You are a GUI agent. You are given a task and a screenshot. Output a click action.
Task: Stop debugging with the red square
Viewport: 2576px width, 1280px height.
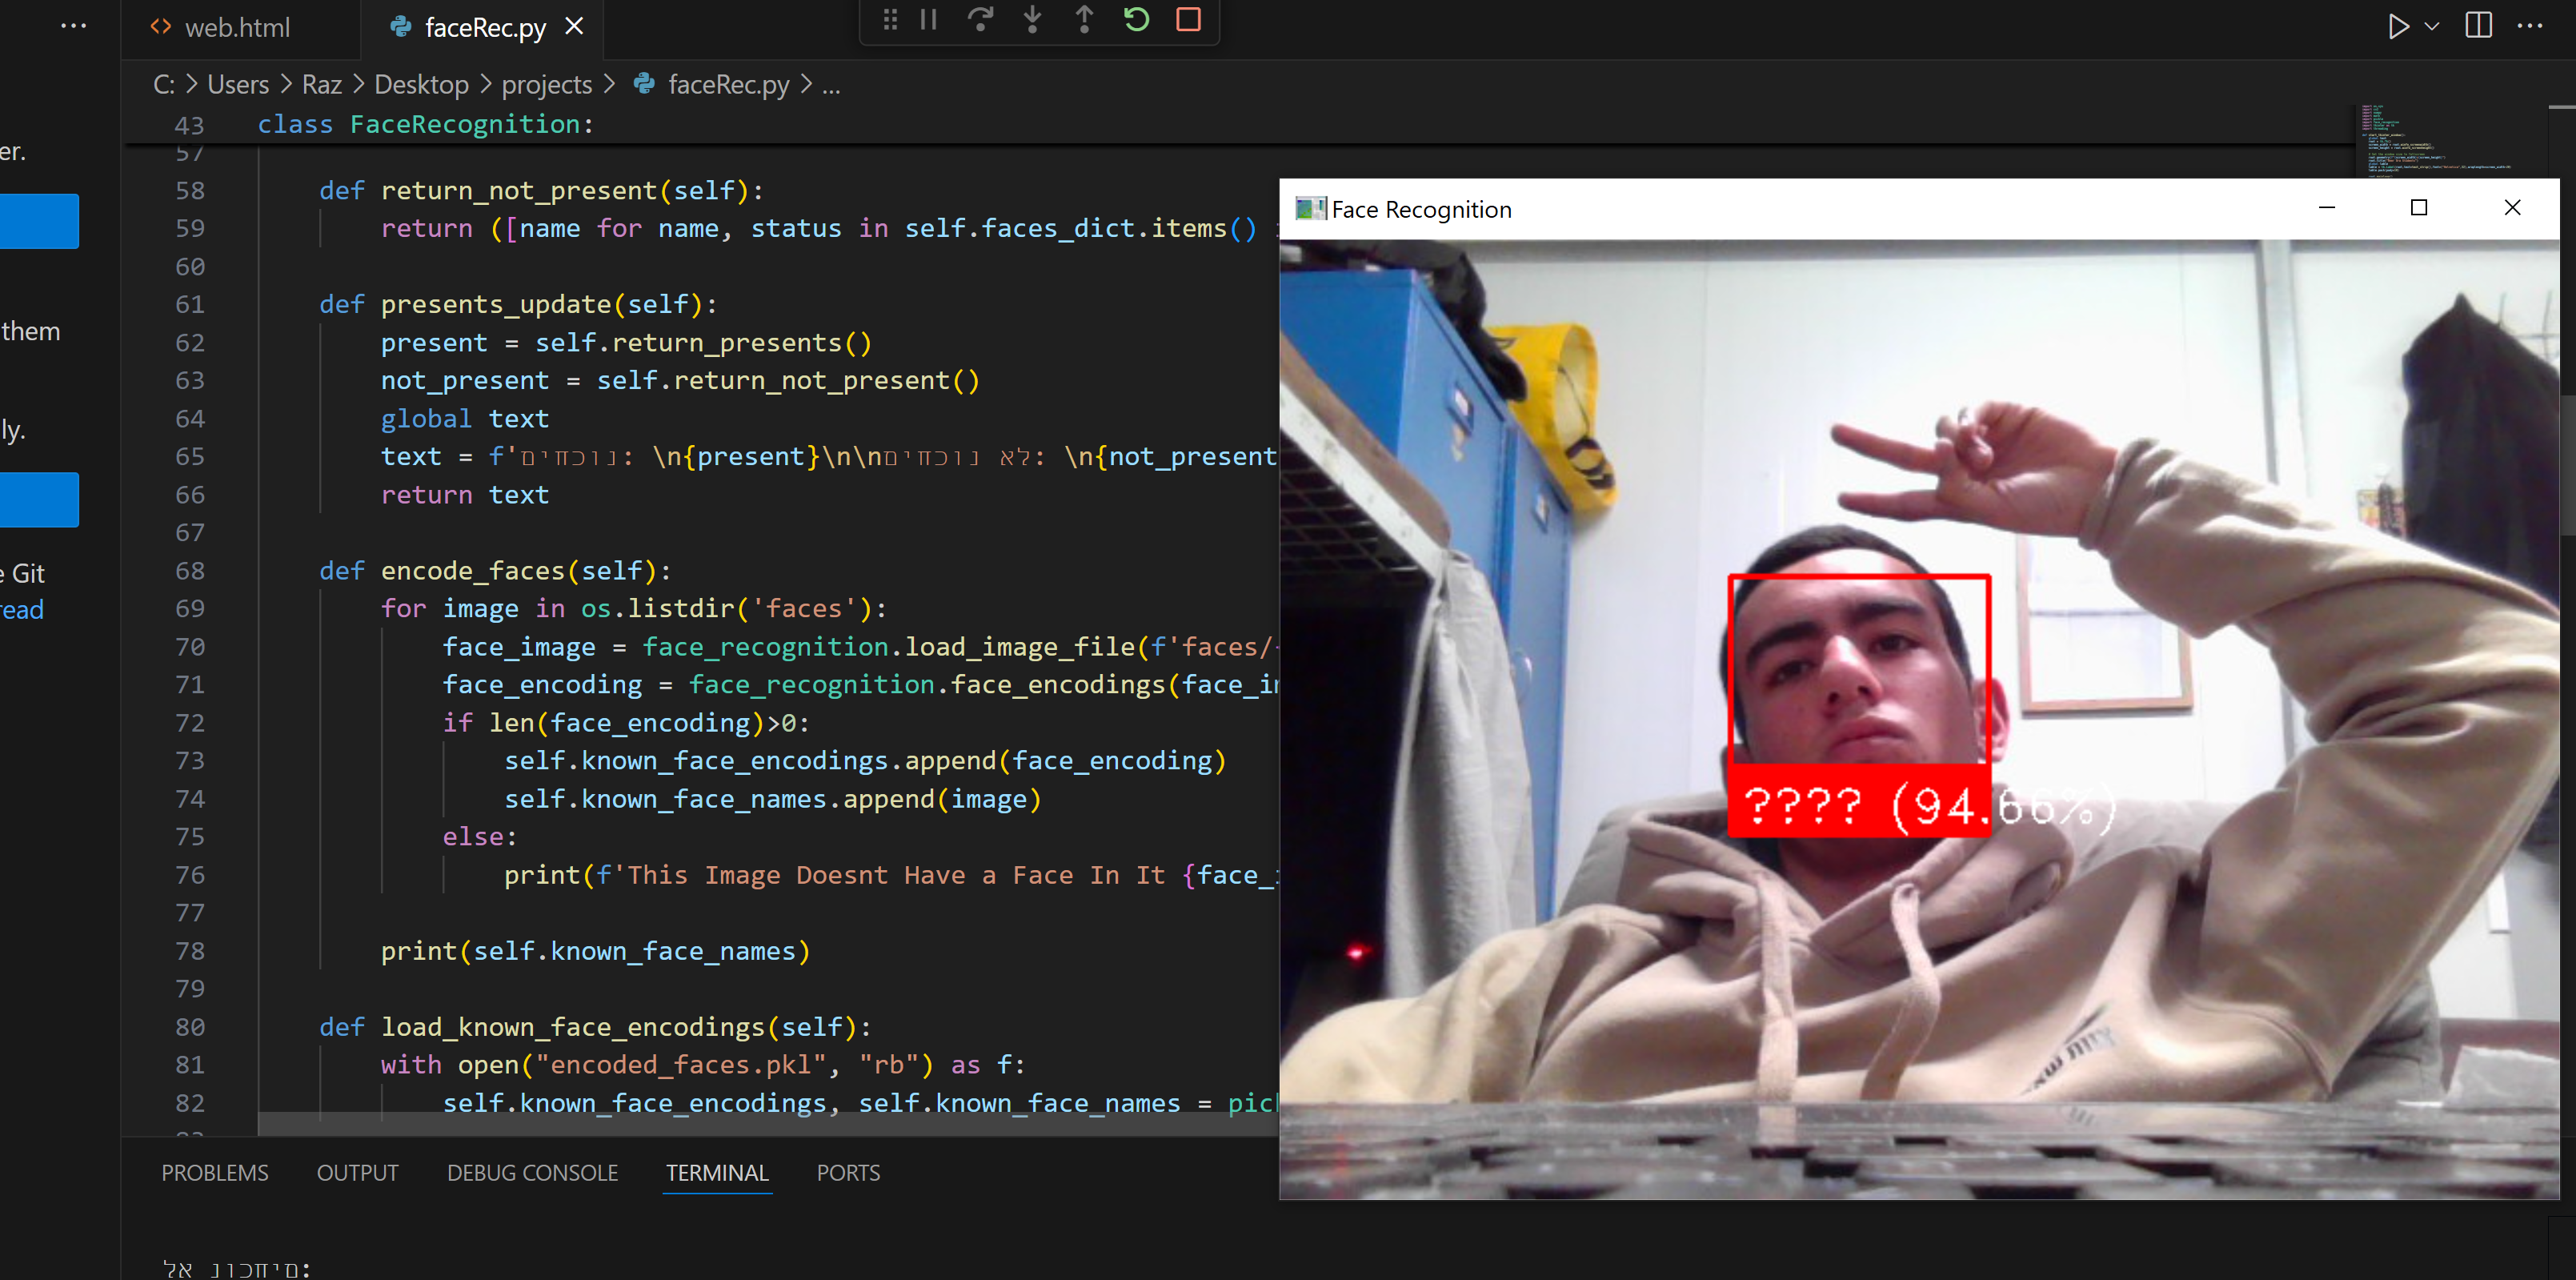pyautogui.click(x=1188, y=20)
